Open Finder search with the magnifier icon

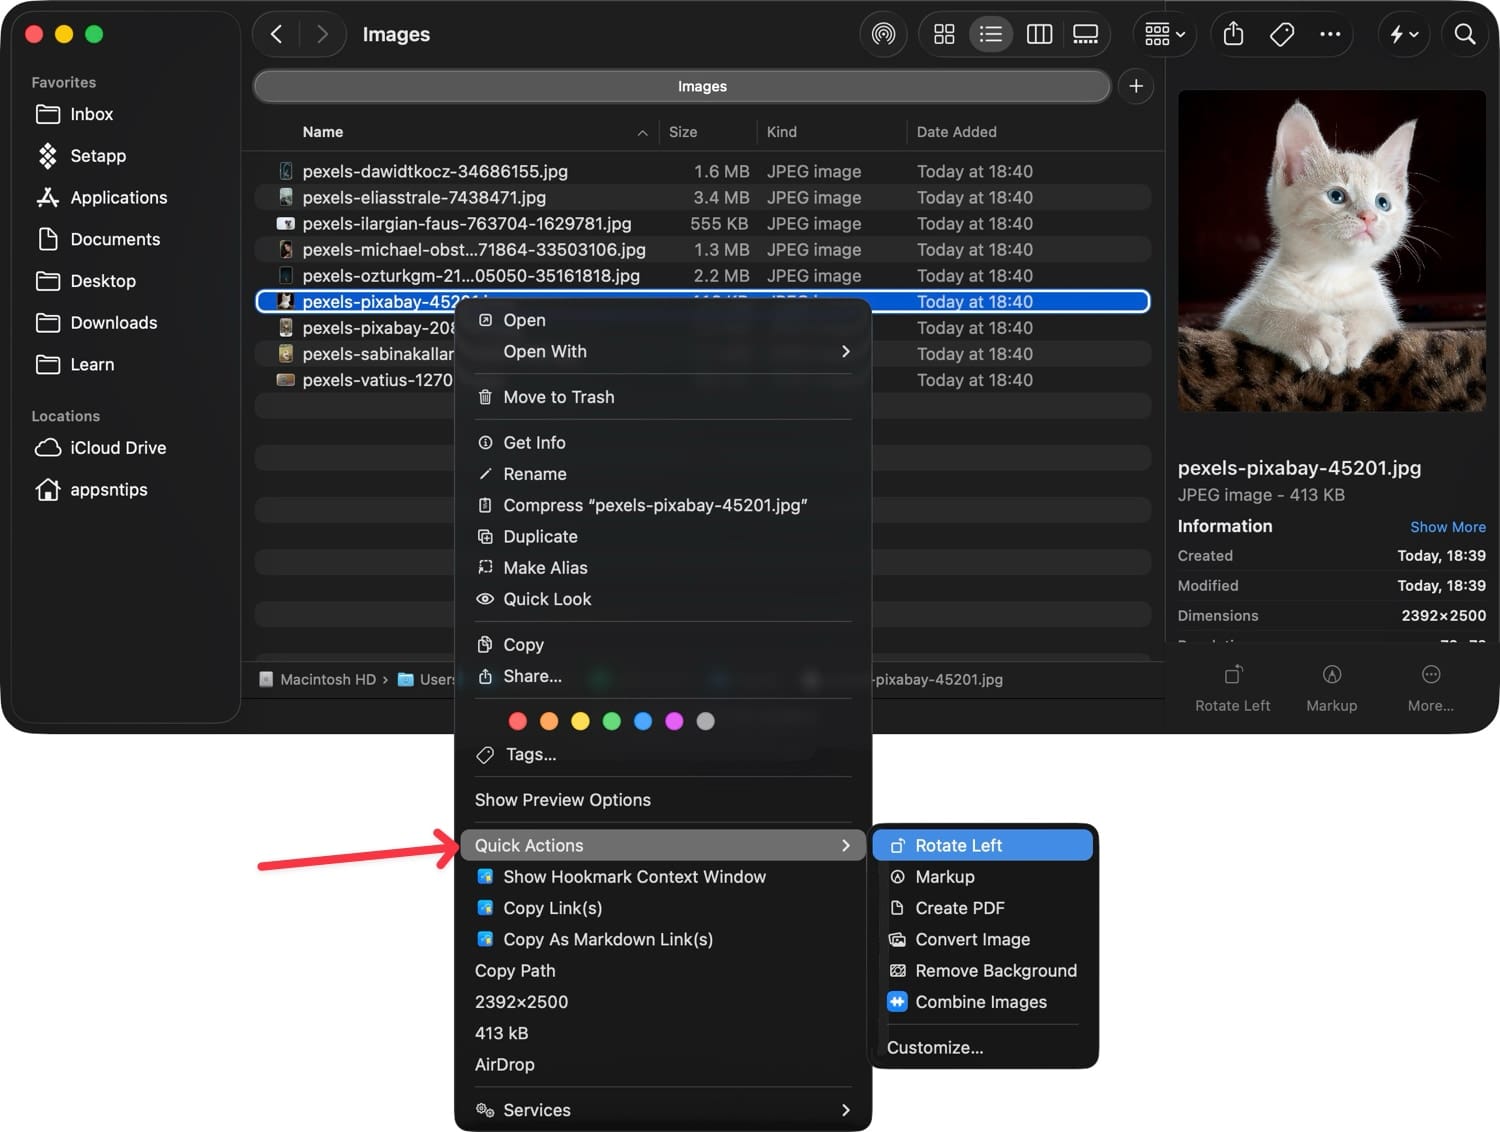point(1463,33)
